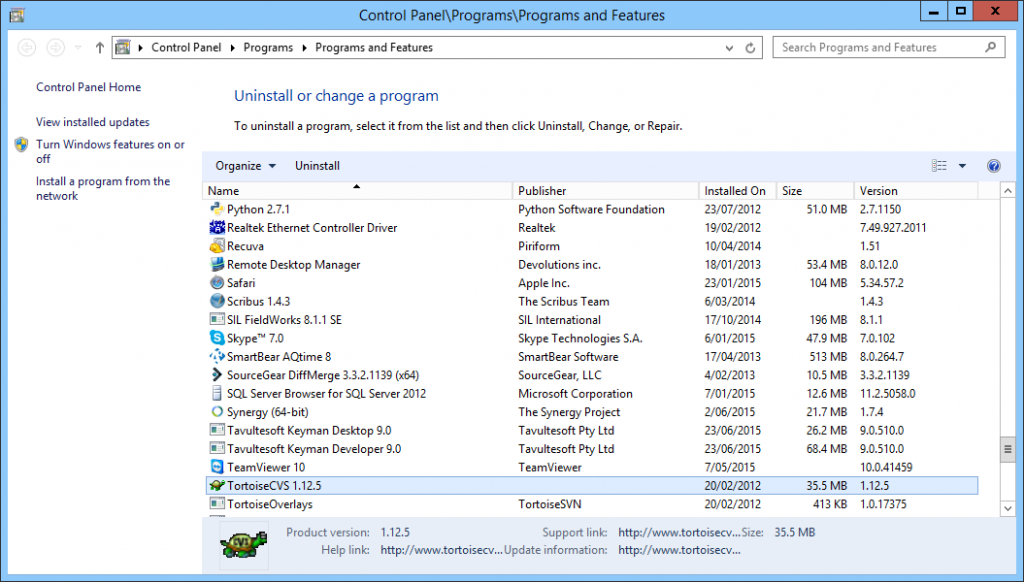The width and height of the screenshot is (1024, 582).
Task: Sort the list by Version column
Action: [916, 191]
